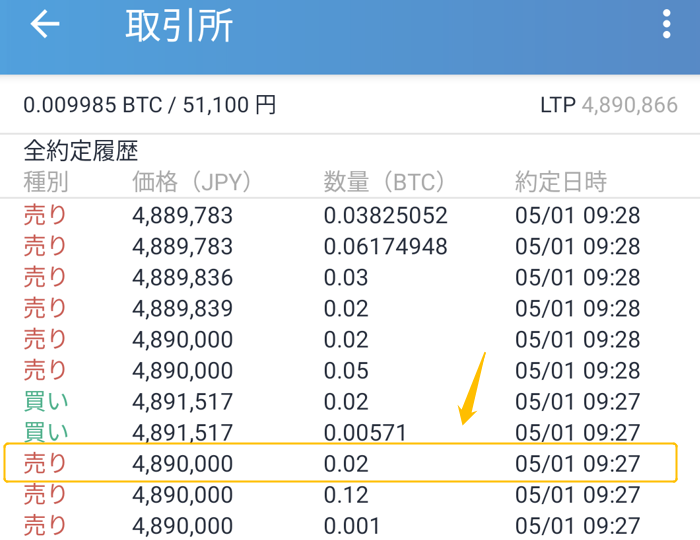Tap price 4,890,000 in 0.05 row
The image size is (700, 540).
pos(183,370)
